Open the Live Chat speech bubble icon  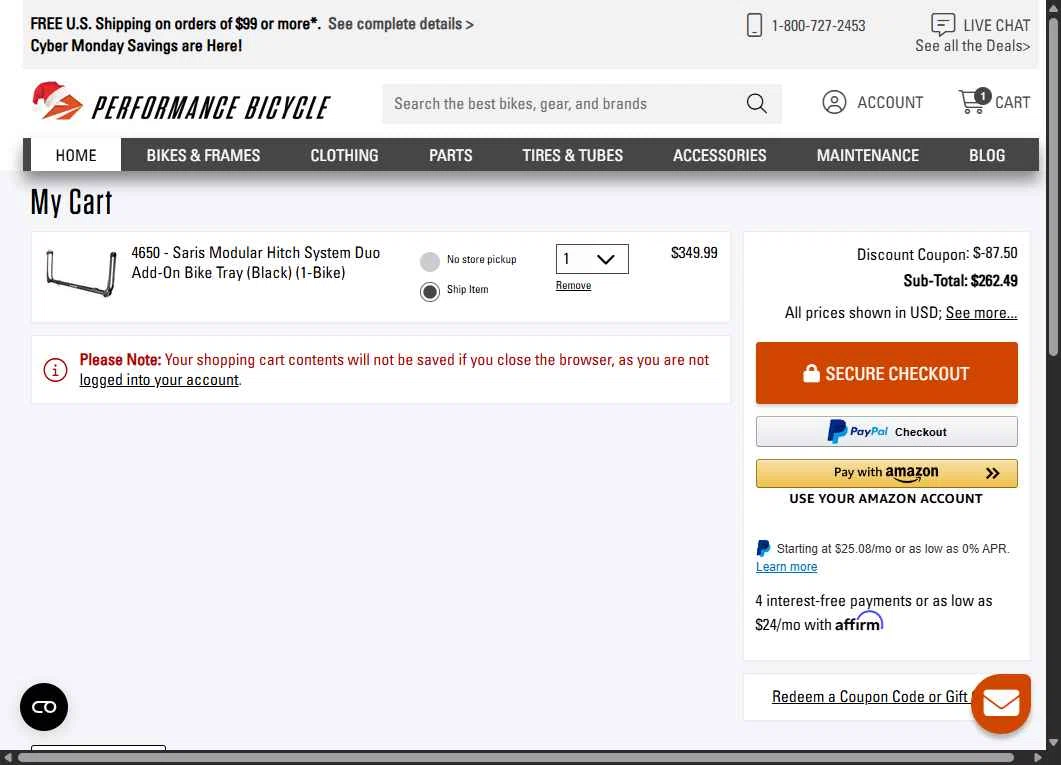943,24
